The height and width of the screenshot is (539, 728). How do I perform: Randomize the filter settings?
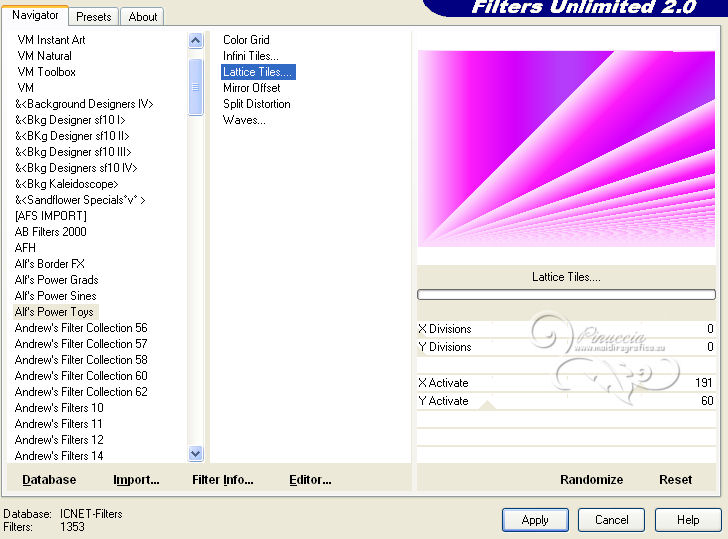coord(592,480)
